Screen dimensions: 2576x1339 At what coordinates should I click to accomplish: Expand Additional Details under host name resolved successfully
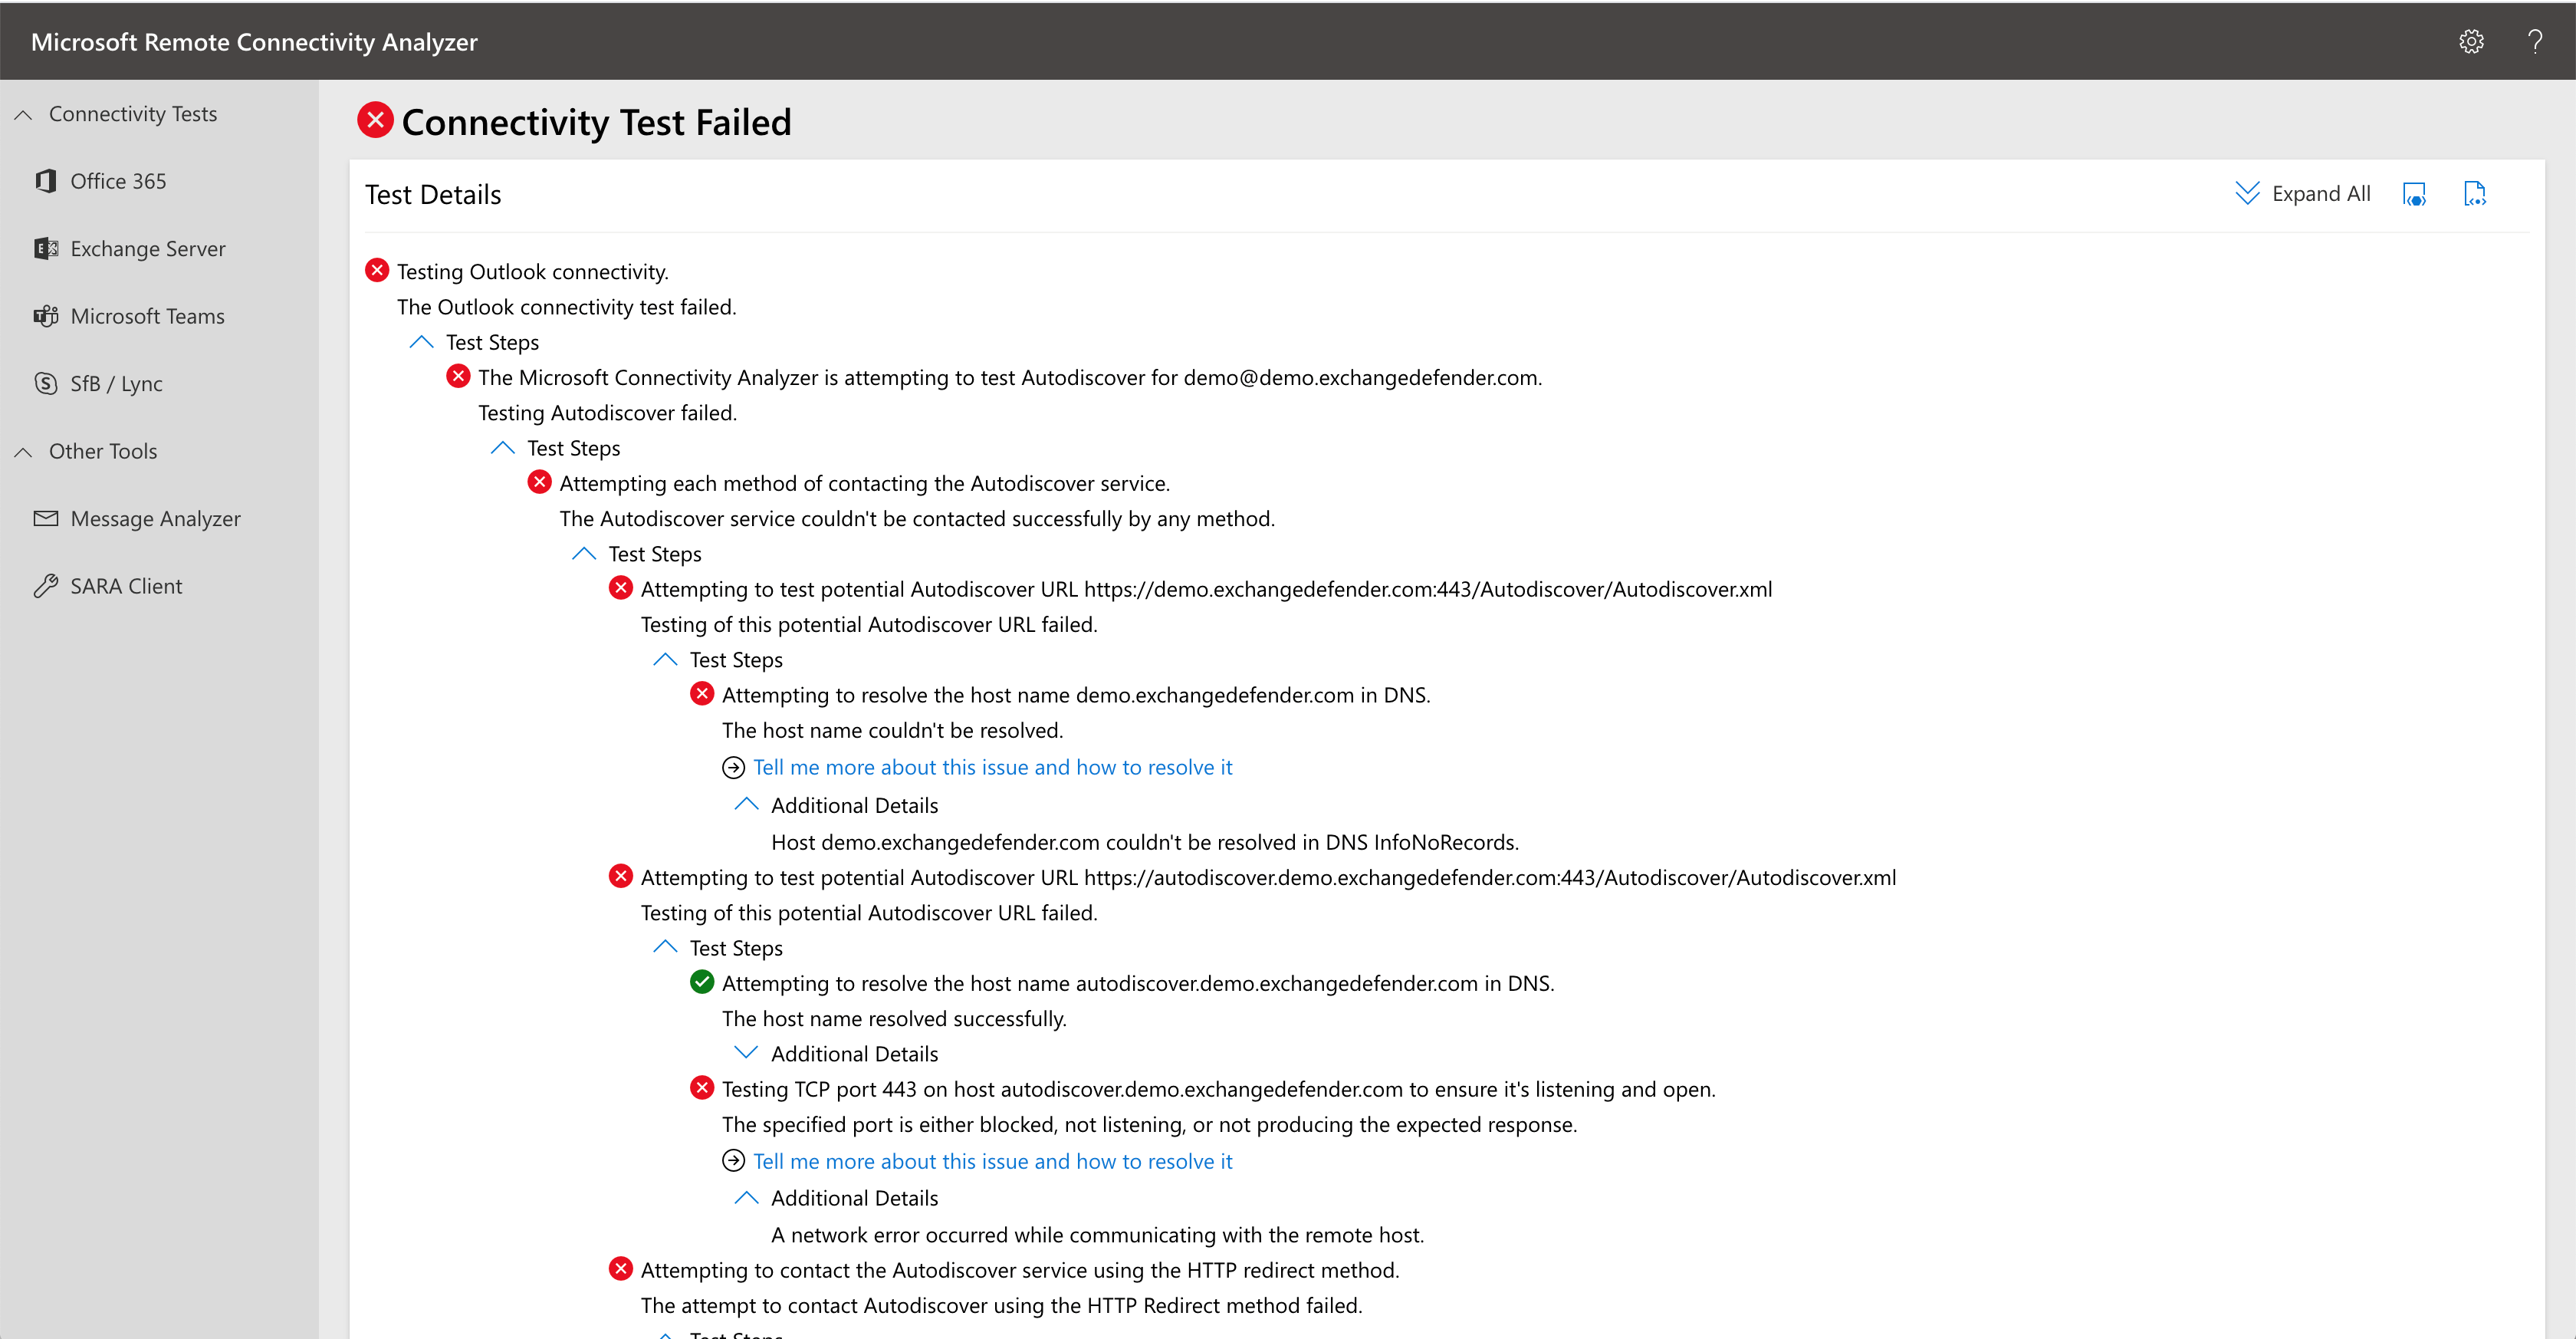pyautogui.click(x=746, y=1053)
